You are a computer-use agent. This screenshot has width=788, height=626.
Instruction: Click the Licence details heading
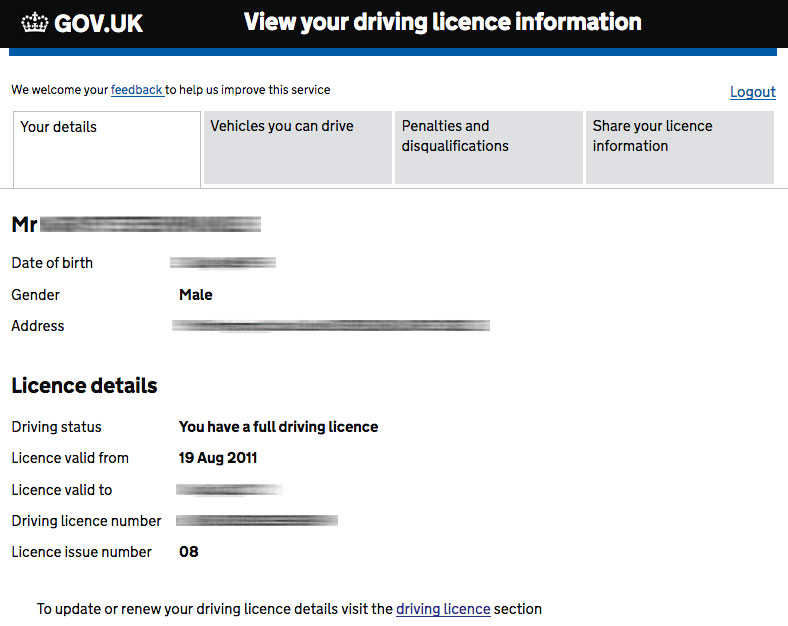84,385
